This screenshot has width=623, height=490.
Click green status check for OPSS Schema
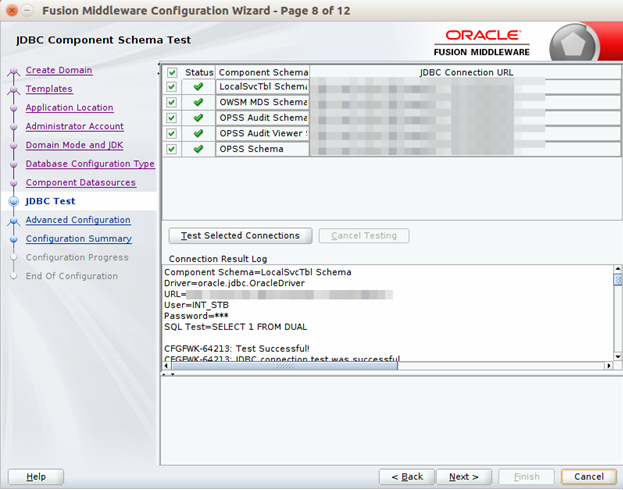click(x=198, y=149)
